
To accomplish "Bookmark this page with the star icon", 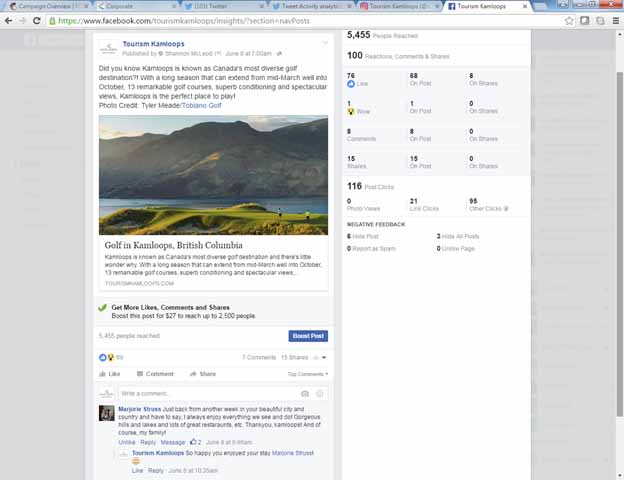I will pos(569,21).
